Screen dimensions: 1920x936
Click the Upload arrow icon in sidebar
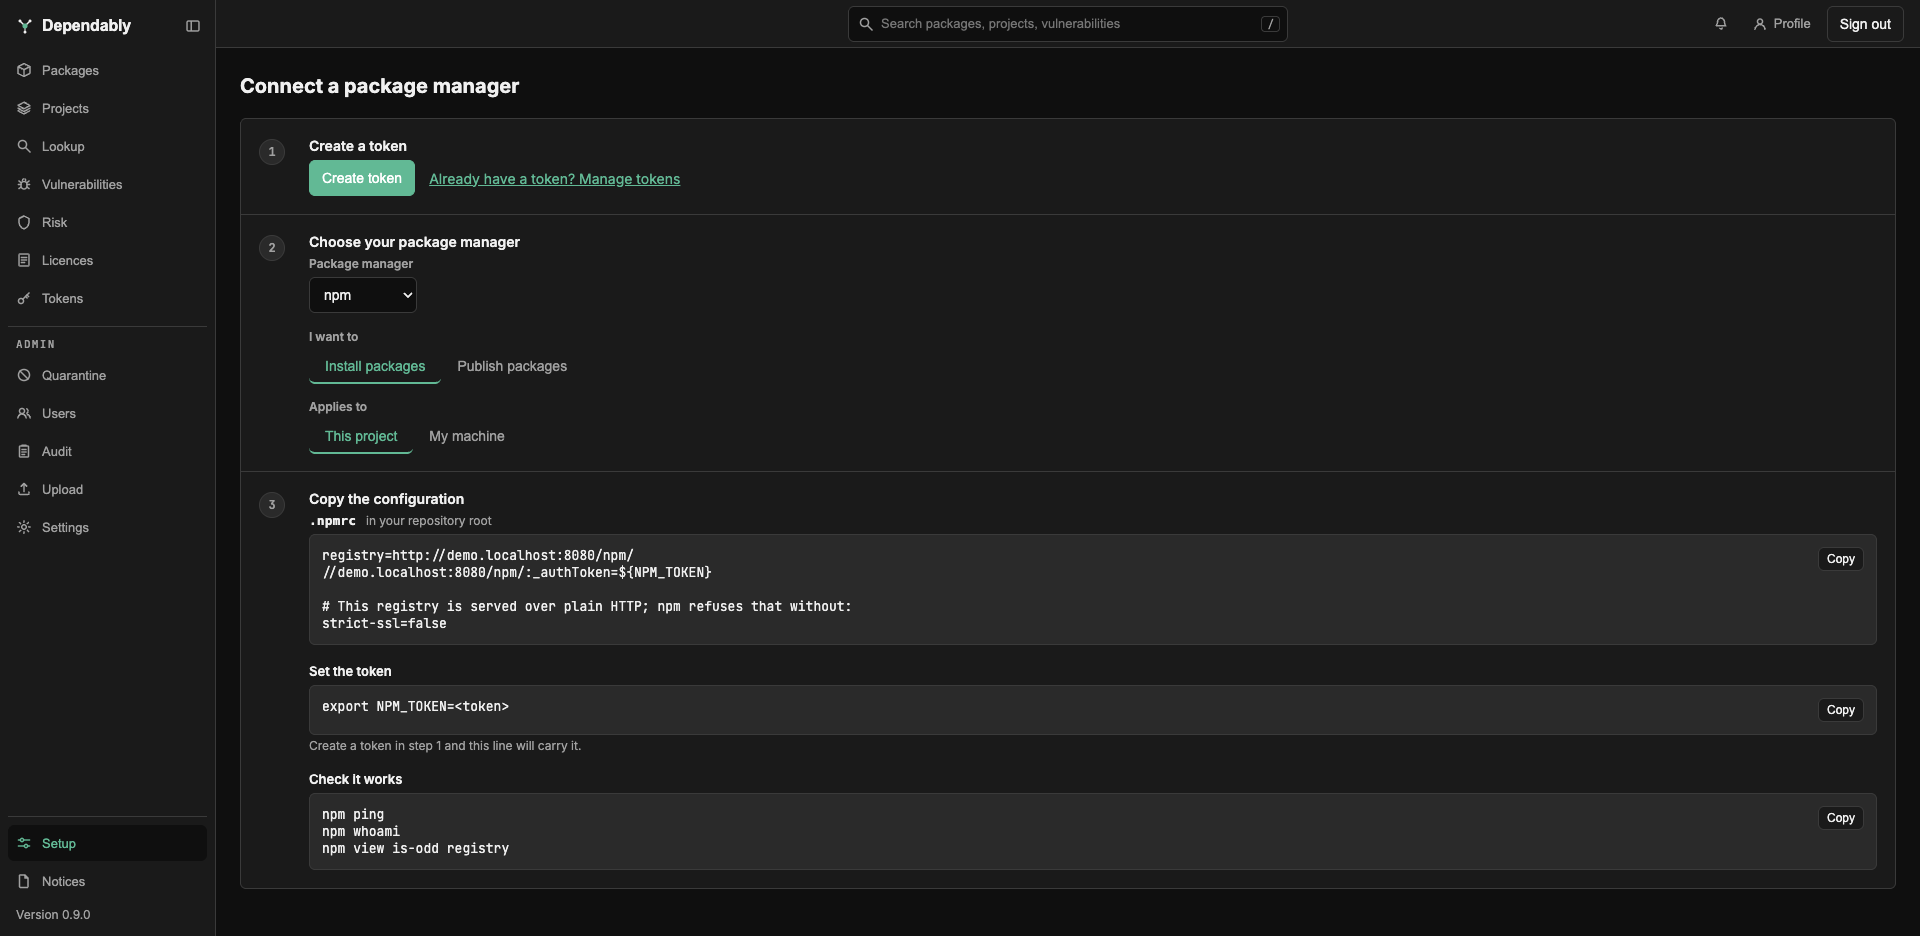24,489
